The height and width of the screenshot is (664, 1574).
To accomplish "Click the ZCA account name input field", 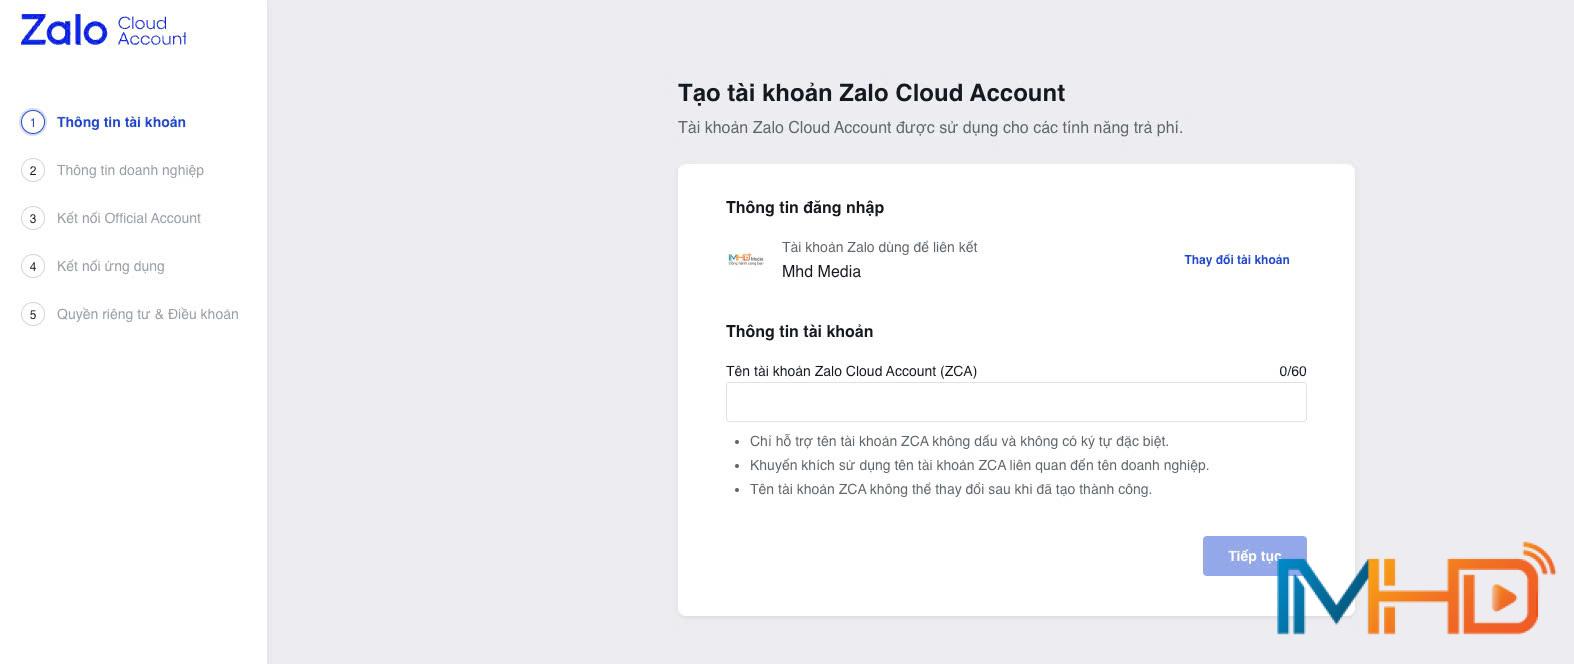I will click(x=1016, y=401).
